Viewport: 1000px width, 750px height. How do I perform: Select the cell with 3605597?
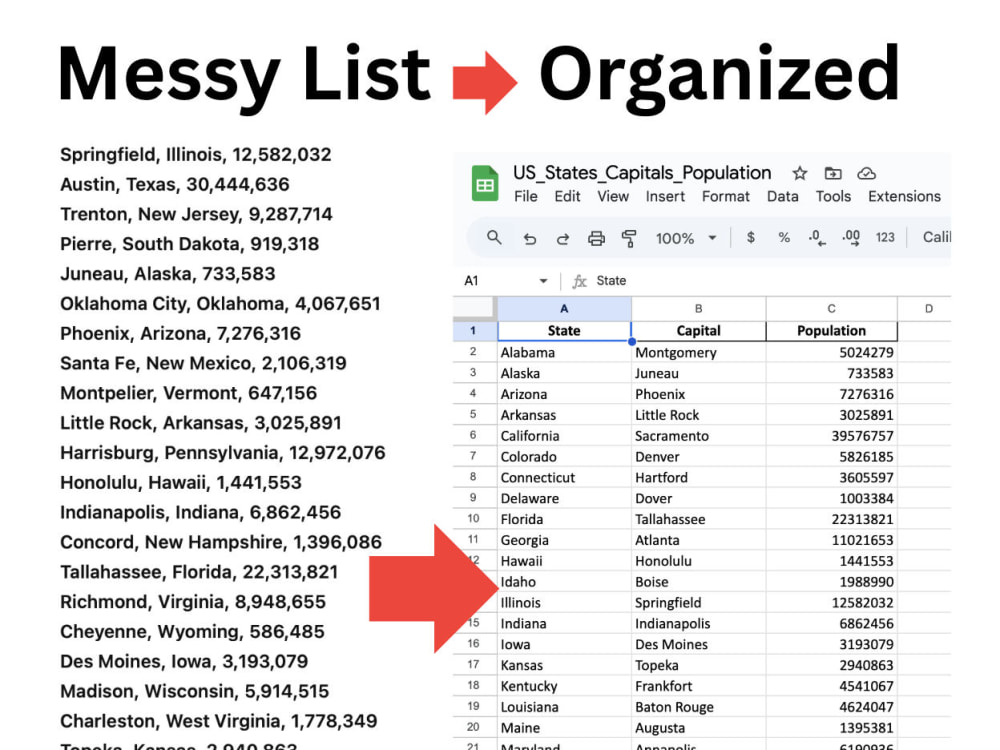point(832,478)
